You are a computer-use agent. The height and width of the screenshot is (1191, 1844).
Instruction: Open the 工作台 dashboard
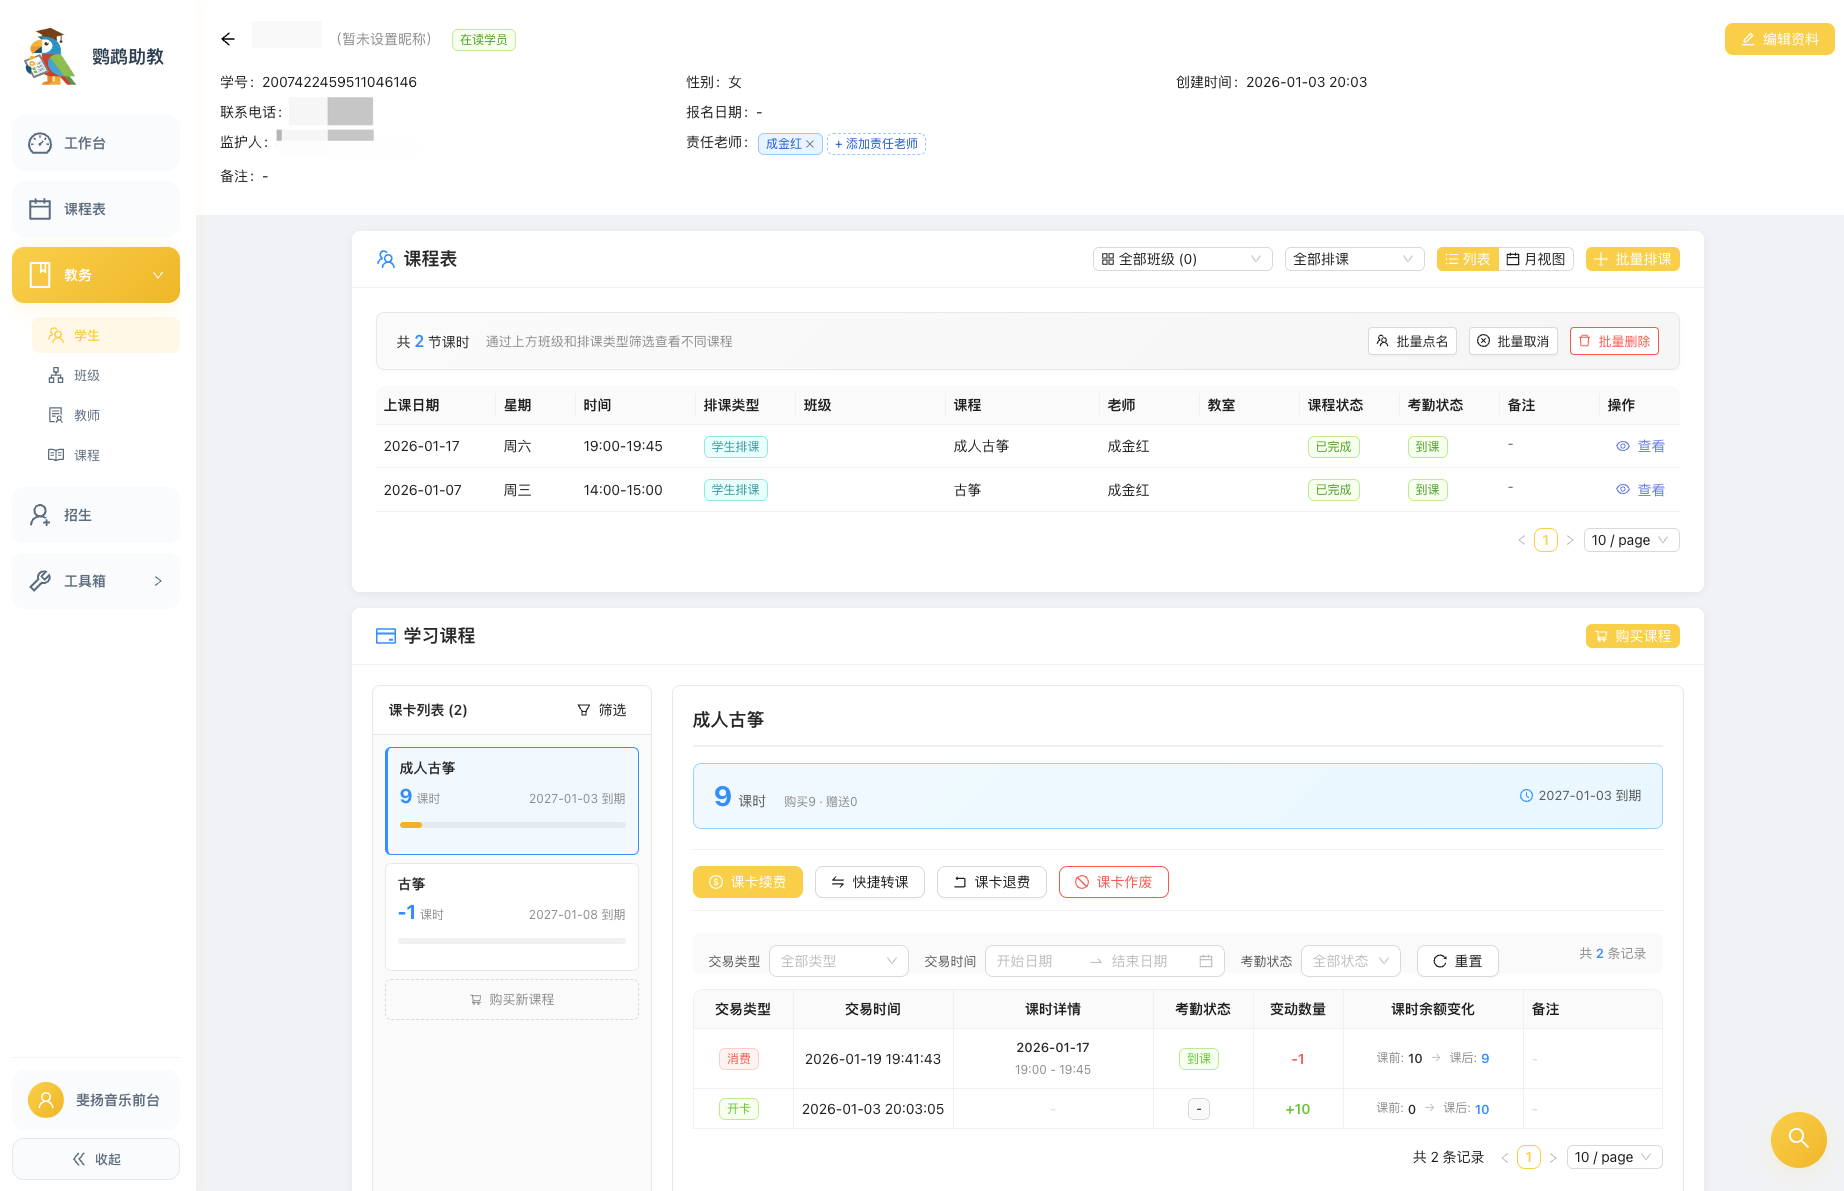pyautogui.click(x=96, y=143)
